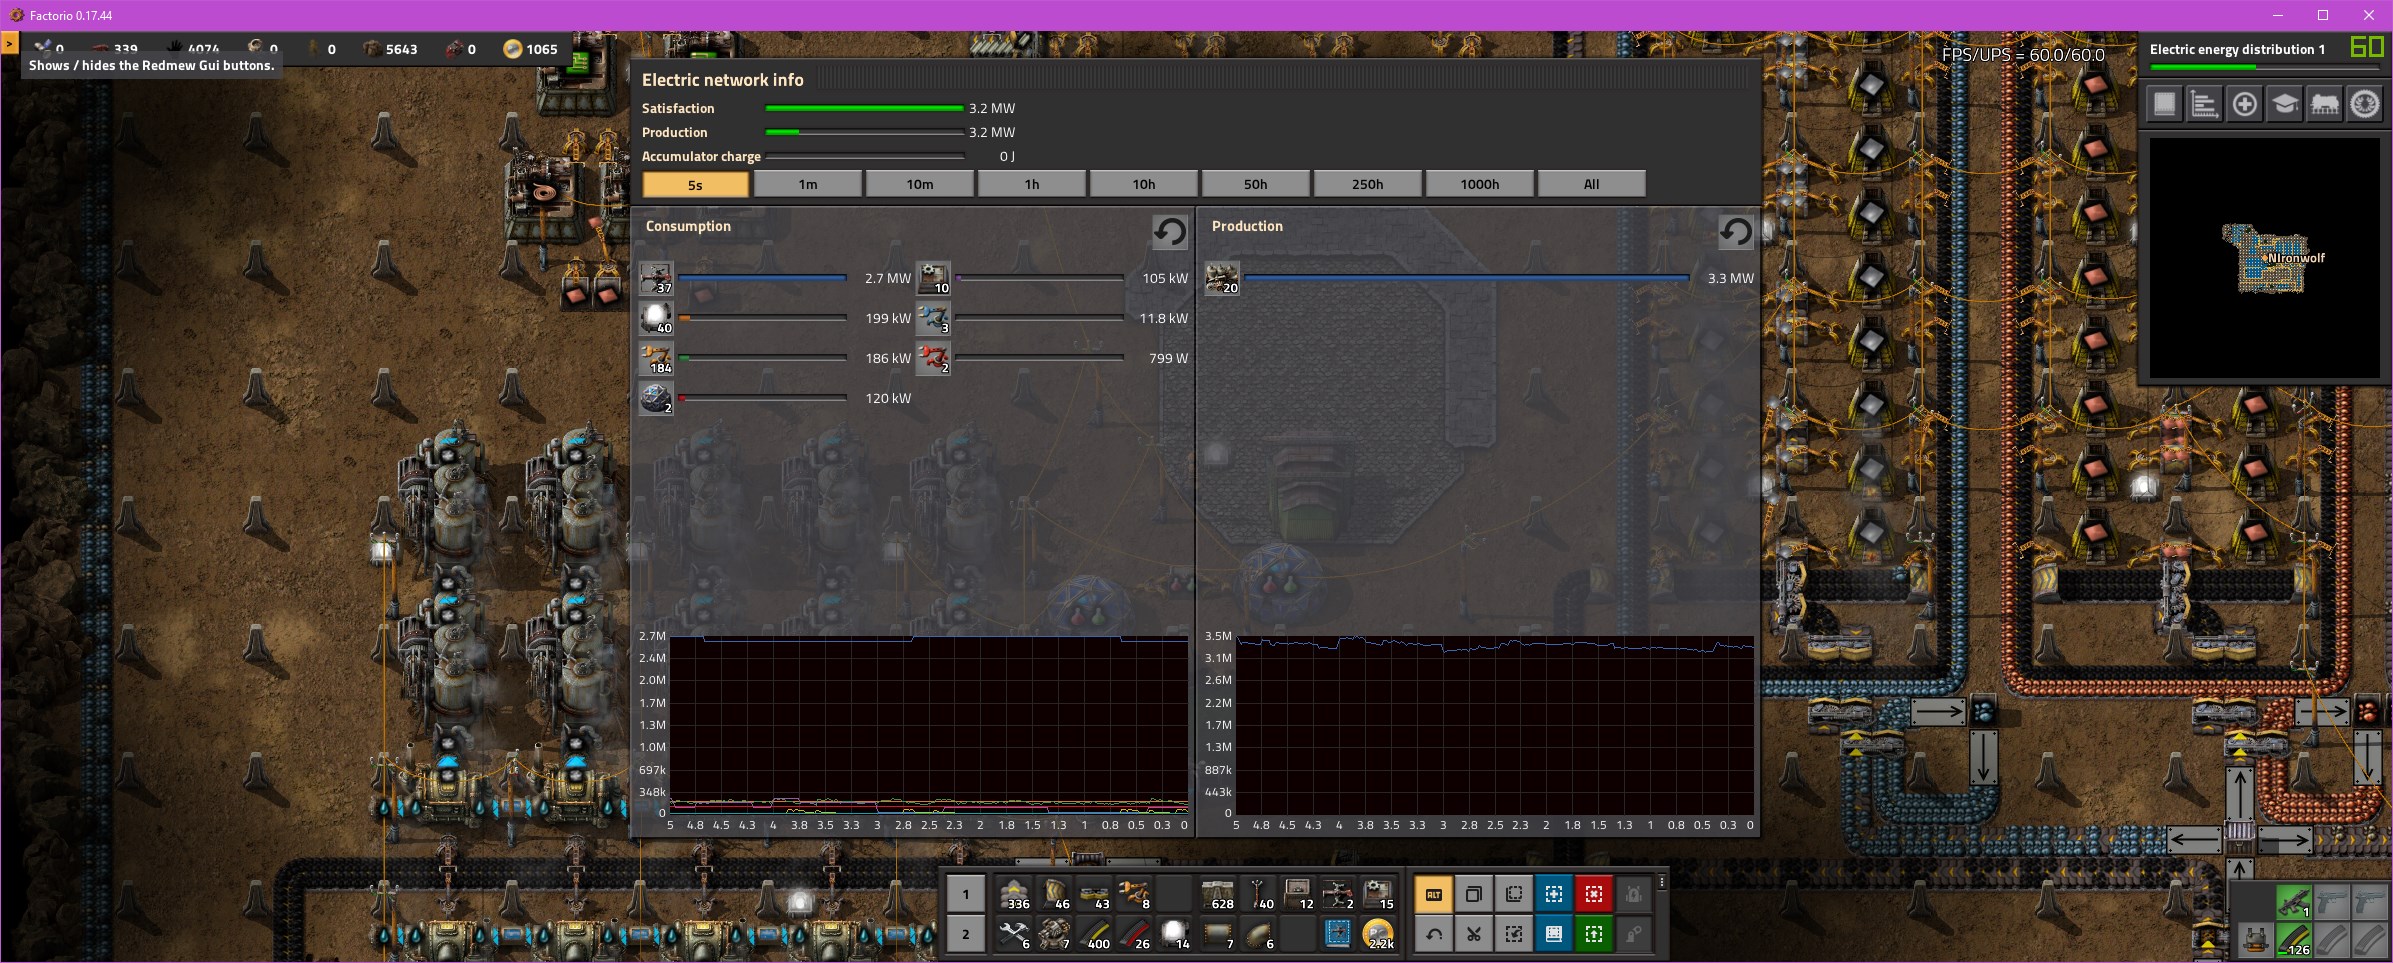Click the green upgrade planner button
Viewport: 2393px width, 963px height.
click(x=1594, y=934)
